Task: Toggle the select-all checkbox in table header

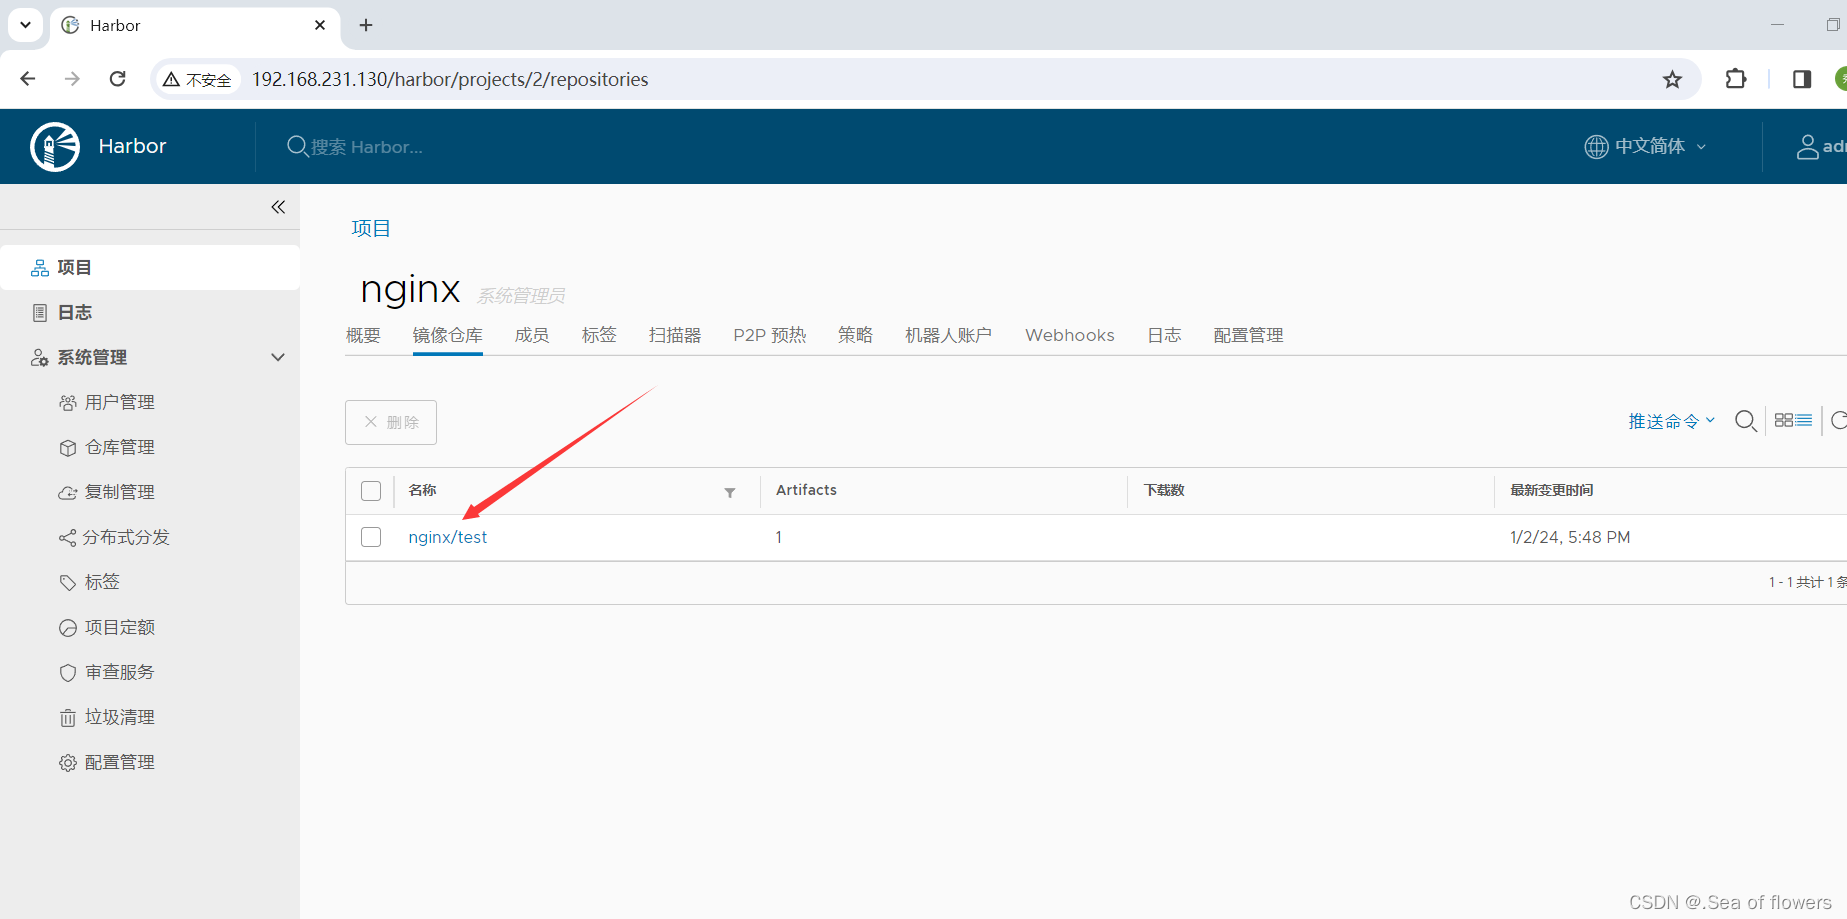Action: pyautogui.click(x=371, y=491)
